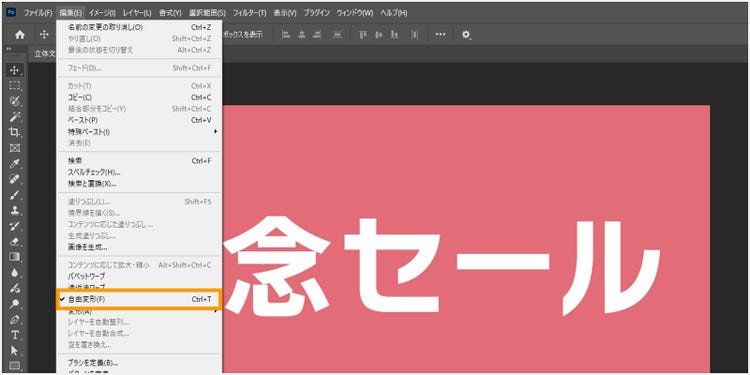Screen dimensions: 750x375
Task: Open the 表示(V) menu
Action: (x=285, y=12)
